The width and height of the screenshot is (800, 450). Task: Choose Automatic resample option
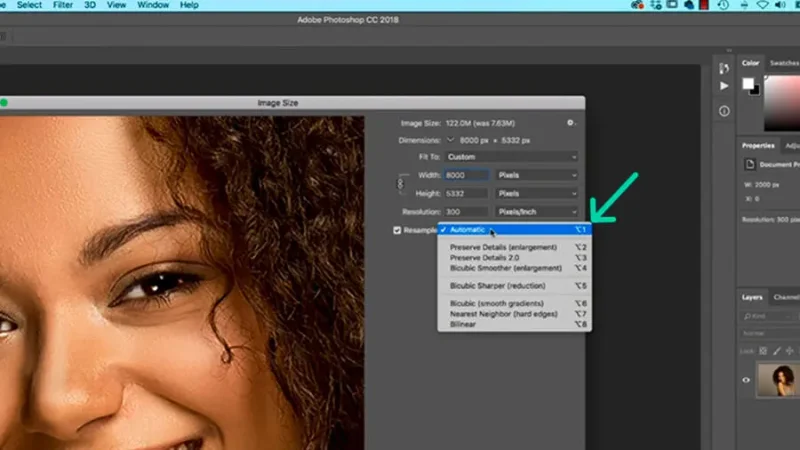click(514, 230)
